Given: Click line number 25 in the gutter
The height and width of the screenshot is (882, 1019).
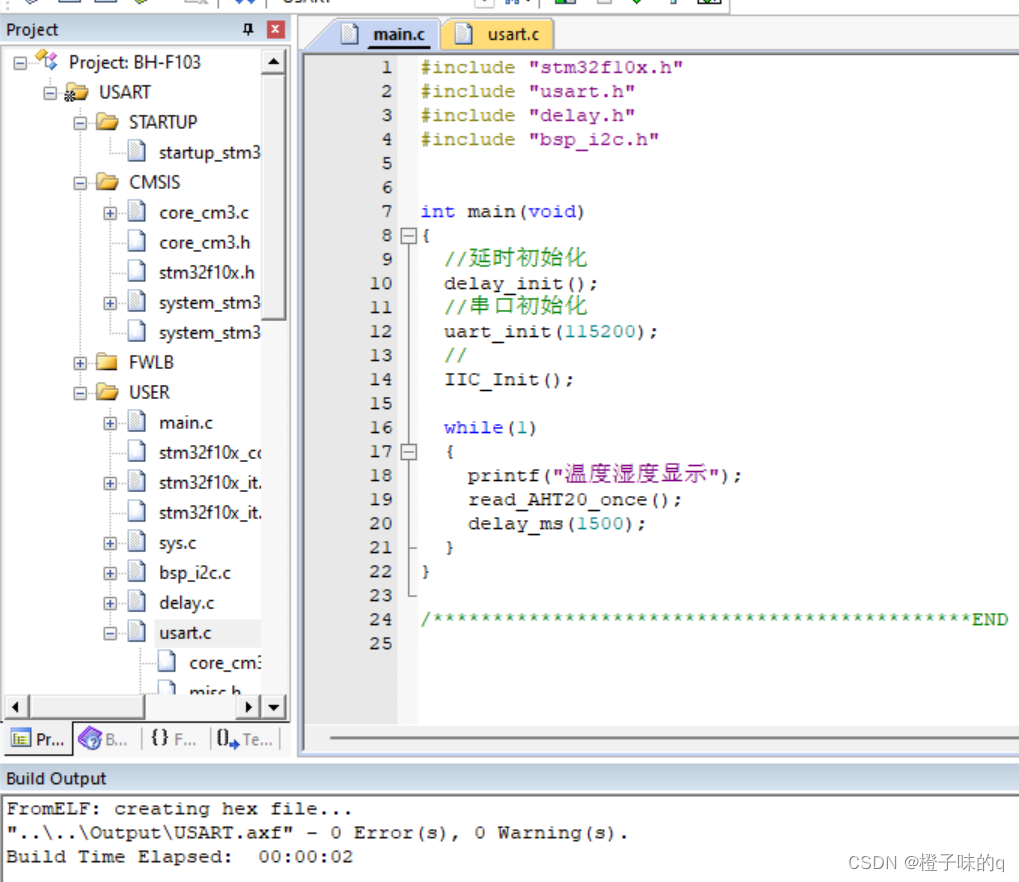Looking at the screenshot, I should pos(381,643).
